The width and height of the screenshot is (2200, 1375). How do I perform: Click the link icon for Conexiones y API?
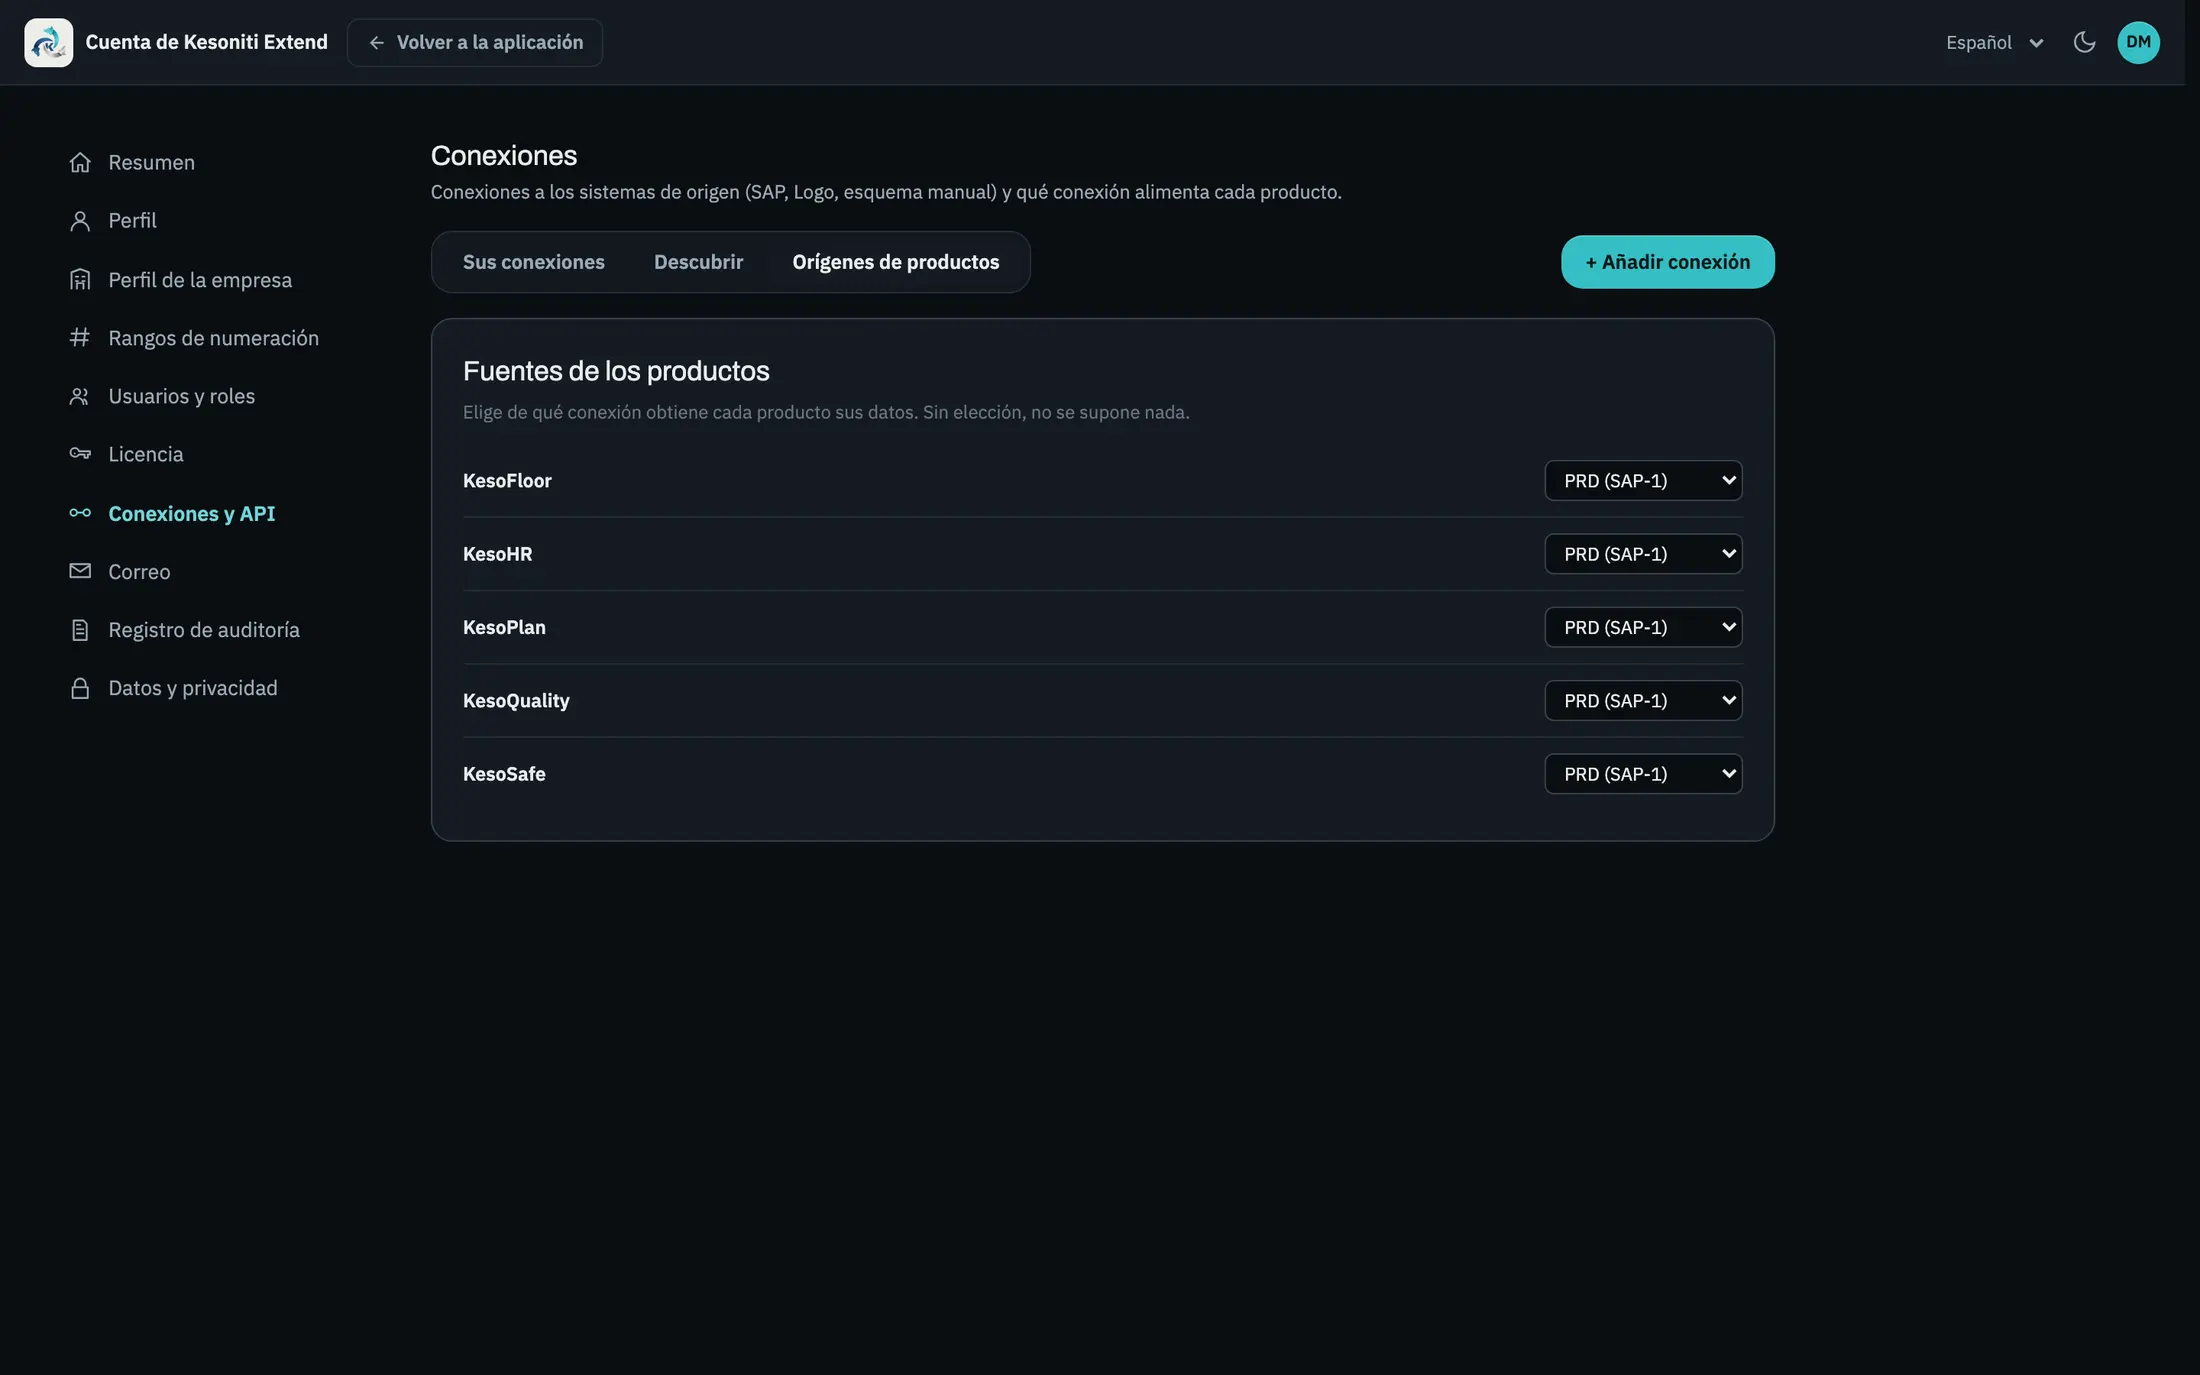coord(80,513)
